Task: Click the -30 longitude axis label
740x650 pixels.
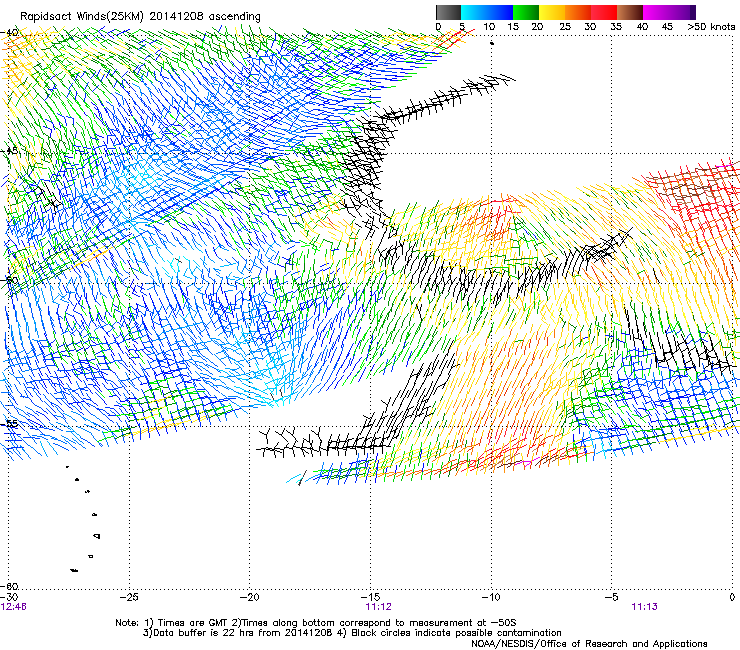Action: 9,597
